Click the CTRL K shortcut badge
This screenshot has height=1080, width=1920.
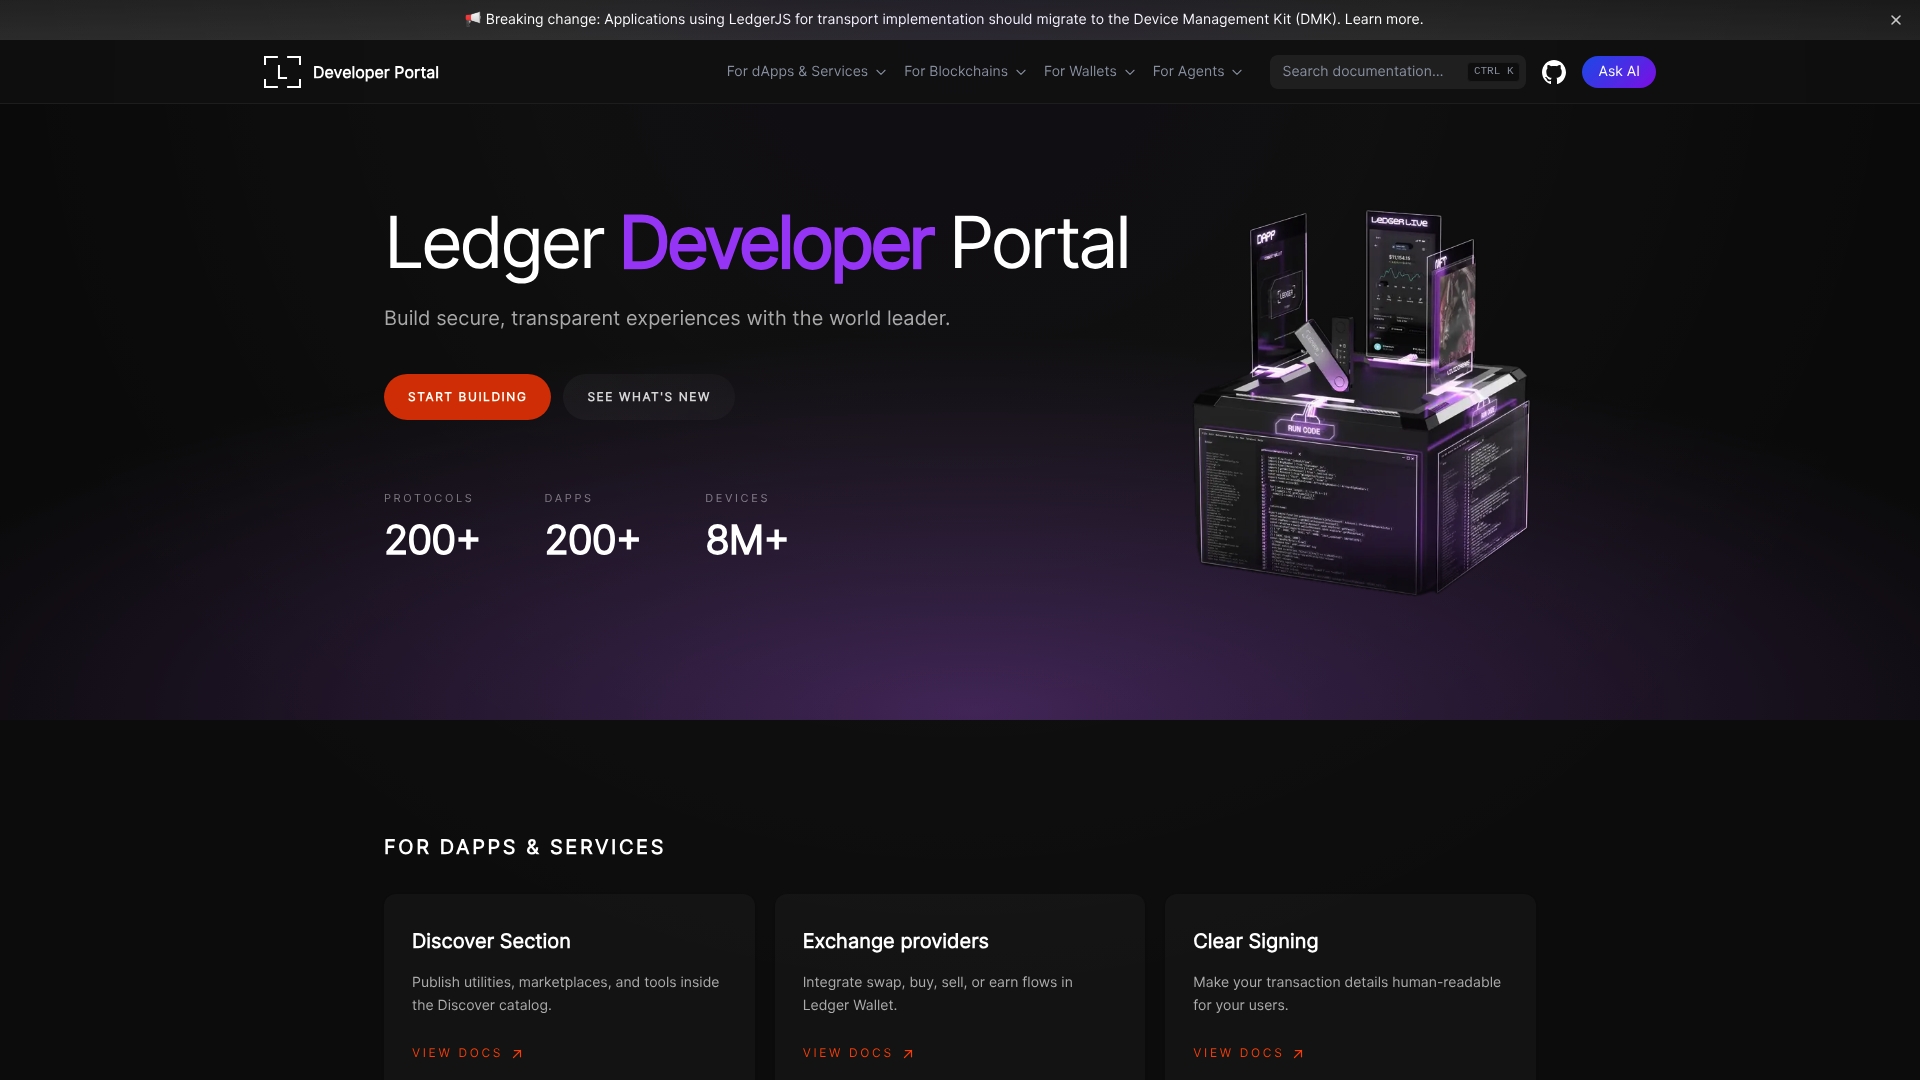point(1493,71)
